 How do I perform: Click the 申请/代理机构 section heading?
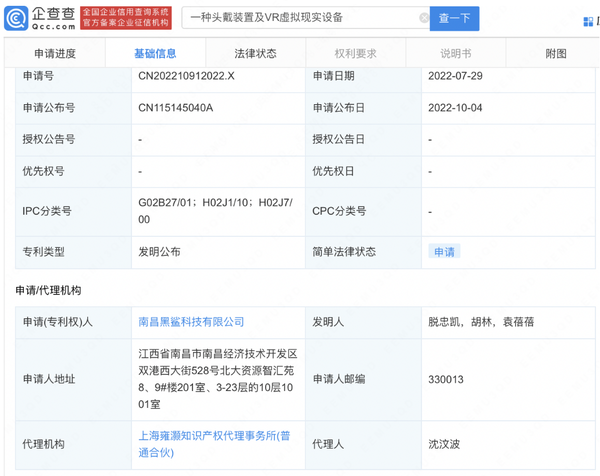48,290
